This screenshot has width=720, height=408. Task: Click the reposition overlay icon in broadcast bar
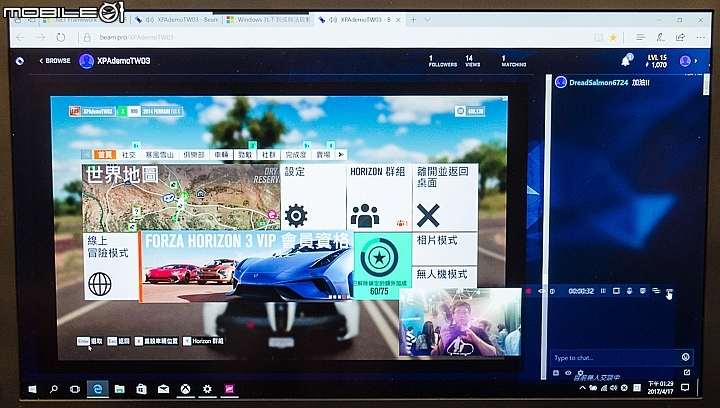656,291
